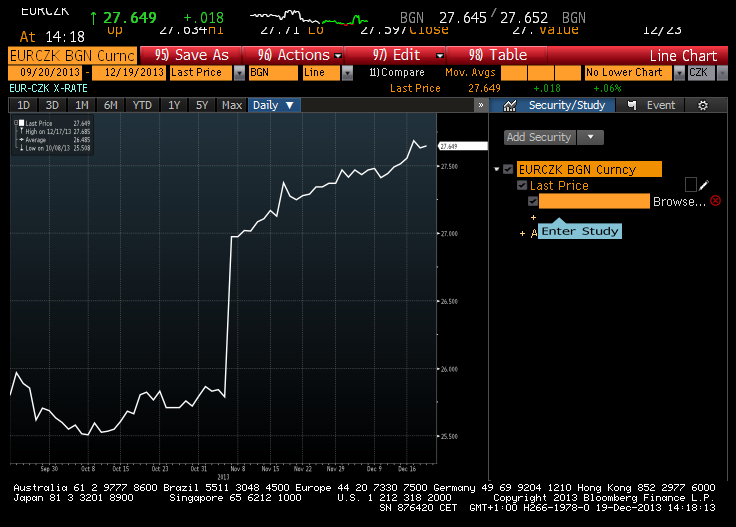Click the 27.649 price marker on axis
The height and width of the screenshot is (527, 736).
[x=463, y=146]
